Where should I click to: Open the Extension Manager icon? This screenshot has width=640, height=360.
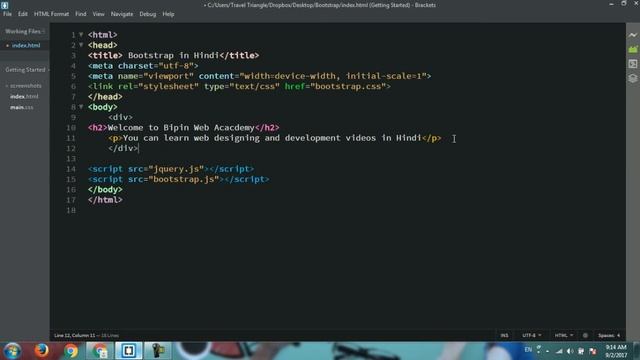[633, 49]
